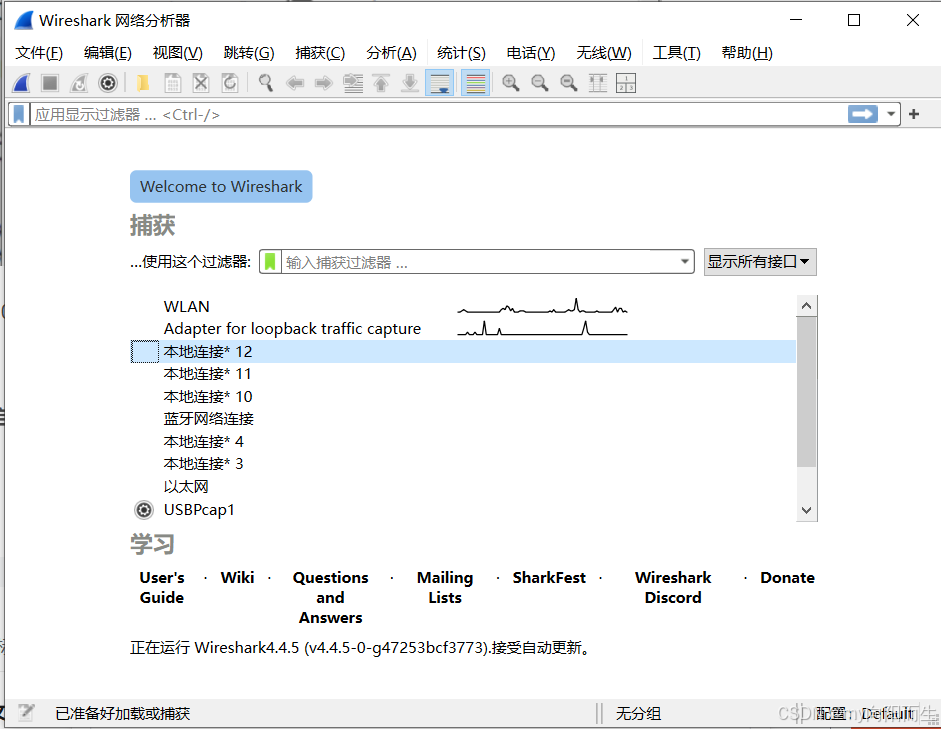Screen dimensions: 941x729
Task: Zoom in main window text
Action: (x=511, y=83)
